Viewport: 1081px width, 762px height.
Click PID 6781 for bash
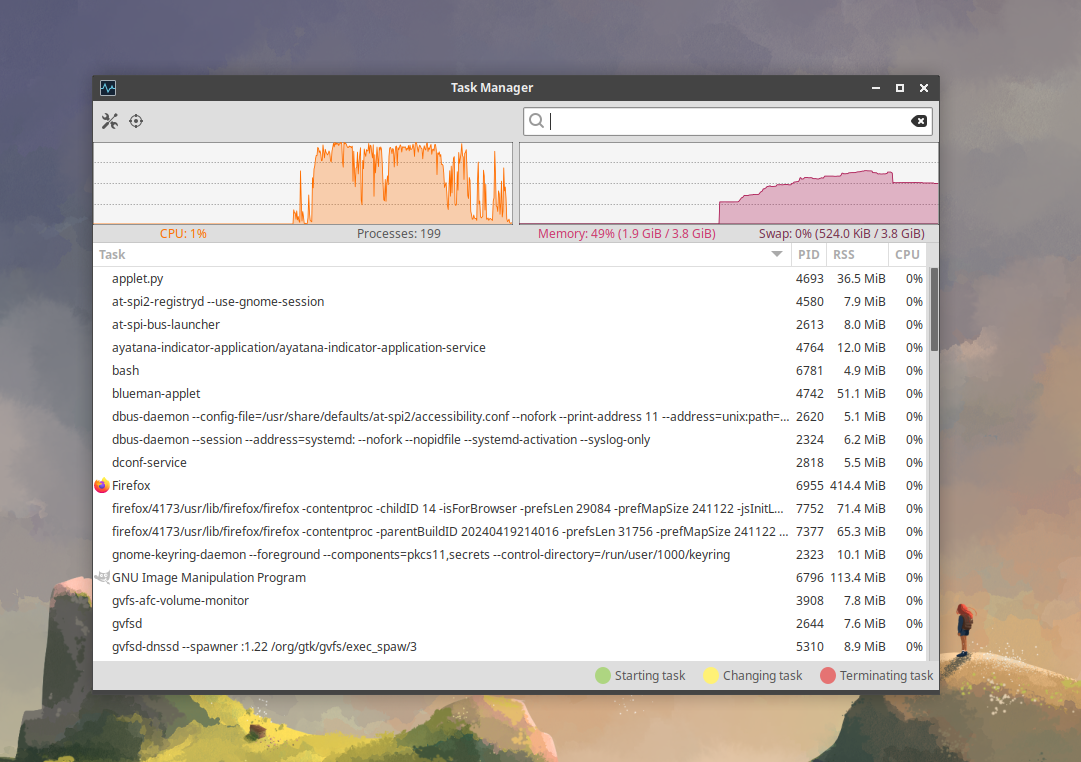click(809, 370)
